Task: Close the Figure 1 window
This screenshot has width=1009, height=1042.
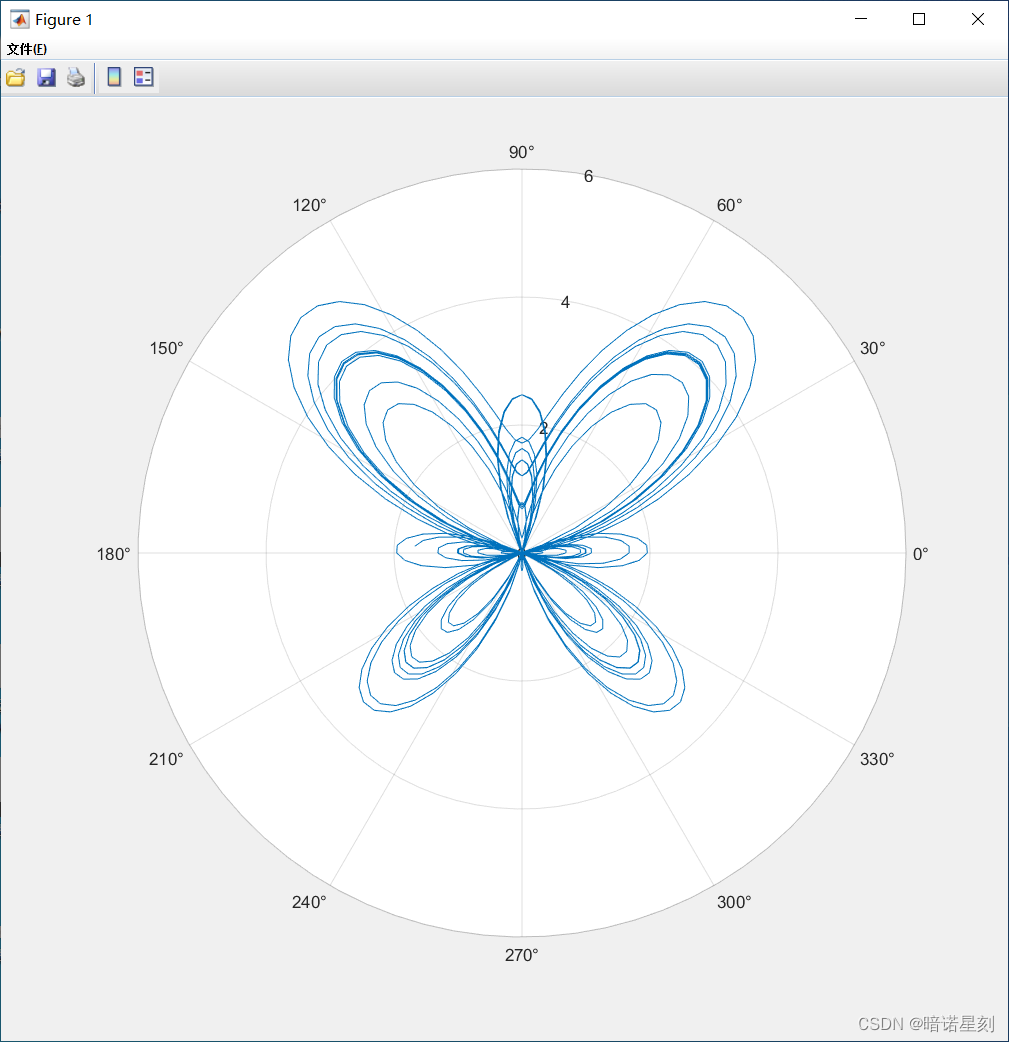Action: point(978,19)
